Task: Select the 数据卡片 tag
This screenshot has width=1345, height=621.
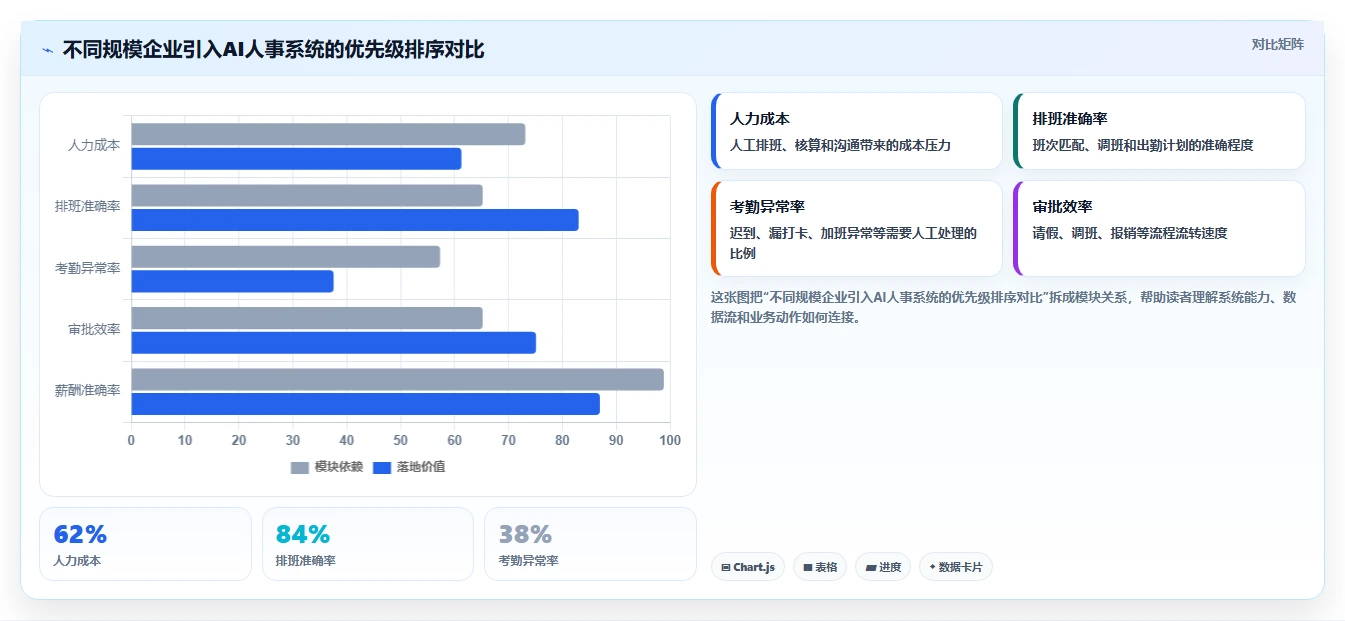Action: [x=956, y=567]
